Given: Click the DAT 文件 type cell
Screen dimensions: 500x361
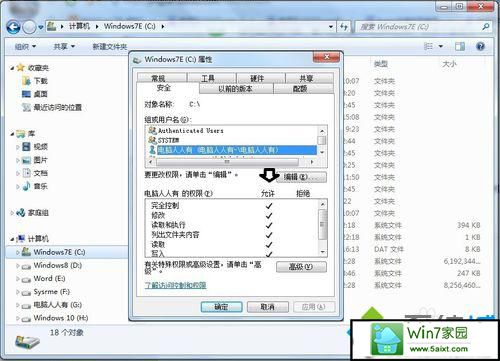Looking at the screenshot, I should 389,249.
